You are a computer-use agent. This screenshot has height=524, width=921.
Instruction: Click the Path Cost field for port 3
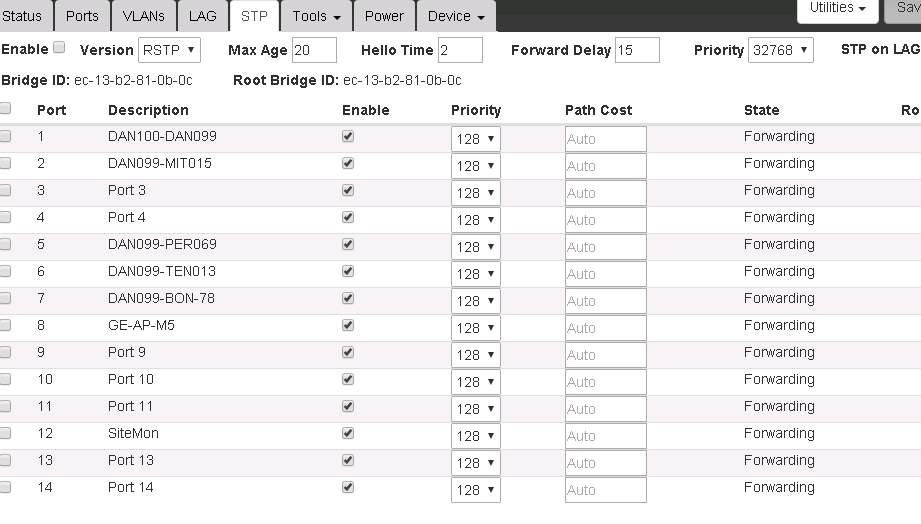pos(605,193)
